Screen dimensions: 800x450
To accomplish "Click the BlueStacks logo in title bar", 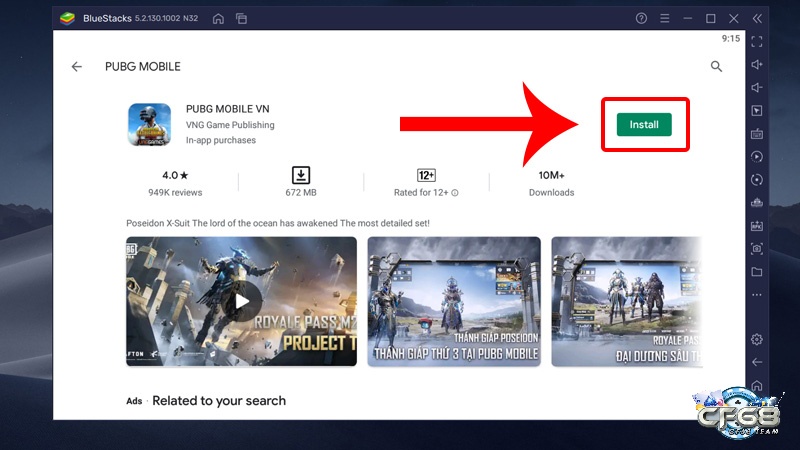I will (67, 18).
